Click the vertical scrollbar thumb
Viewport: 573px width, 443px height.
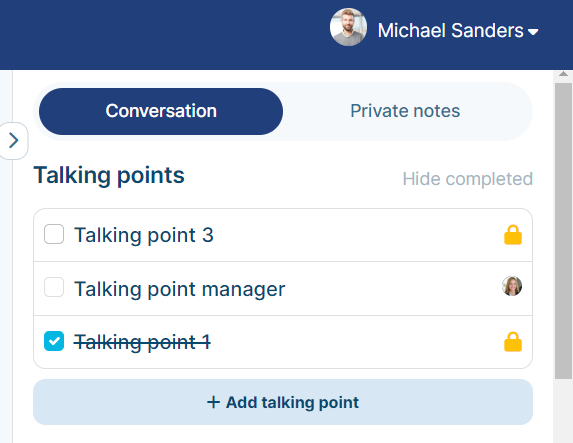pyautogui.click(x=563, y=231)
